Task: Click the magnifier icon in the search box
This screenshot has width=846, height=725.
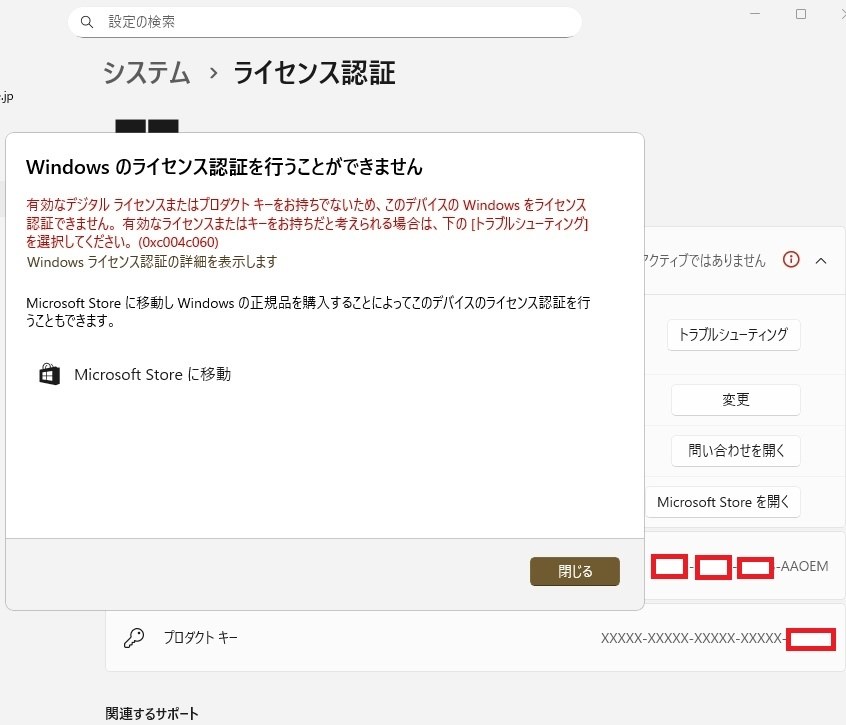Action: 87,21
